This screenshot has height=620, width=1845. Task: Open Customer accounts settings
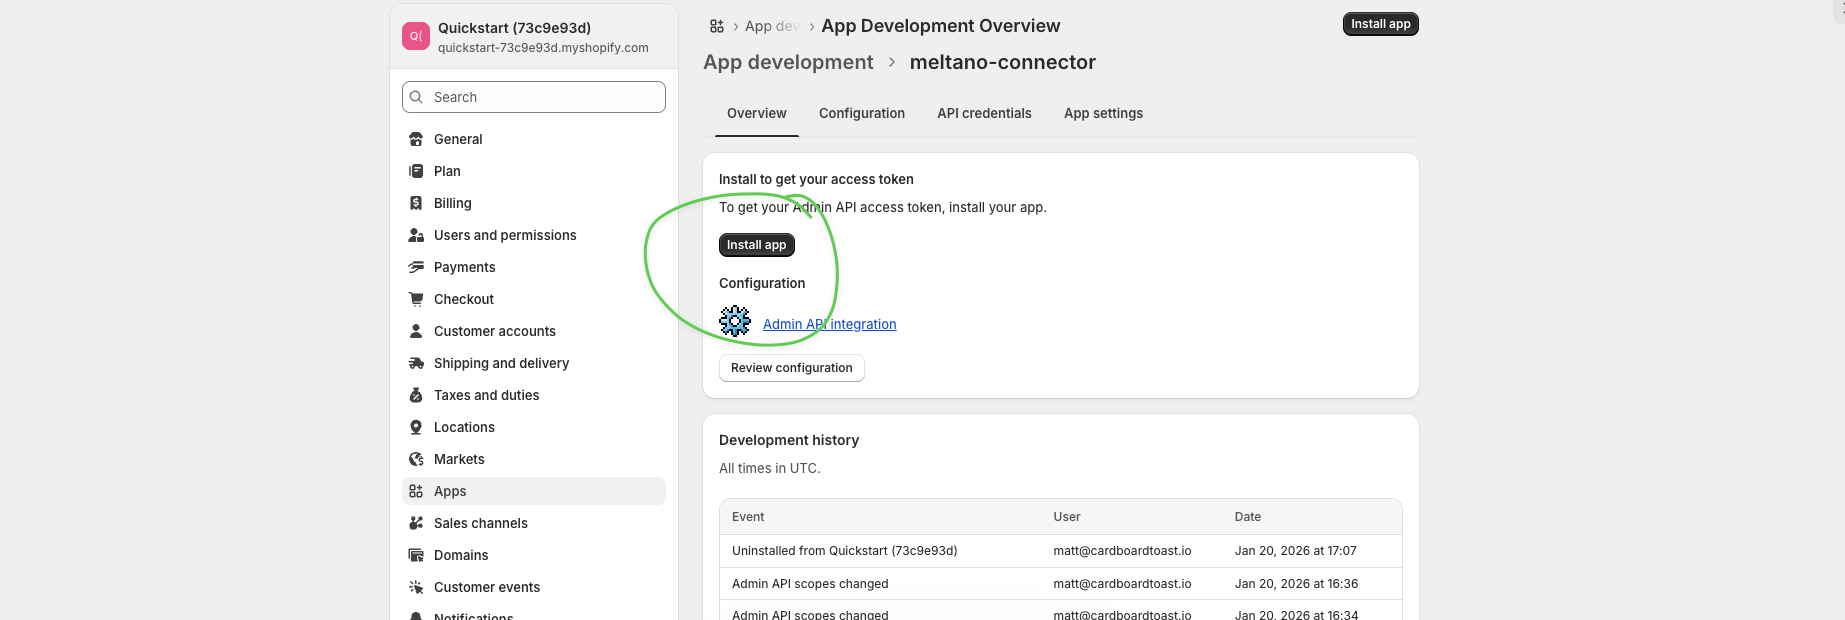(x=534, y=331)
